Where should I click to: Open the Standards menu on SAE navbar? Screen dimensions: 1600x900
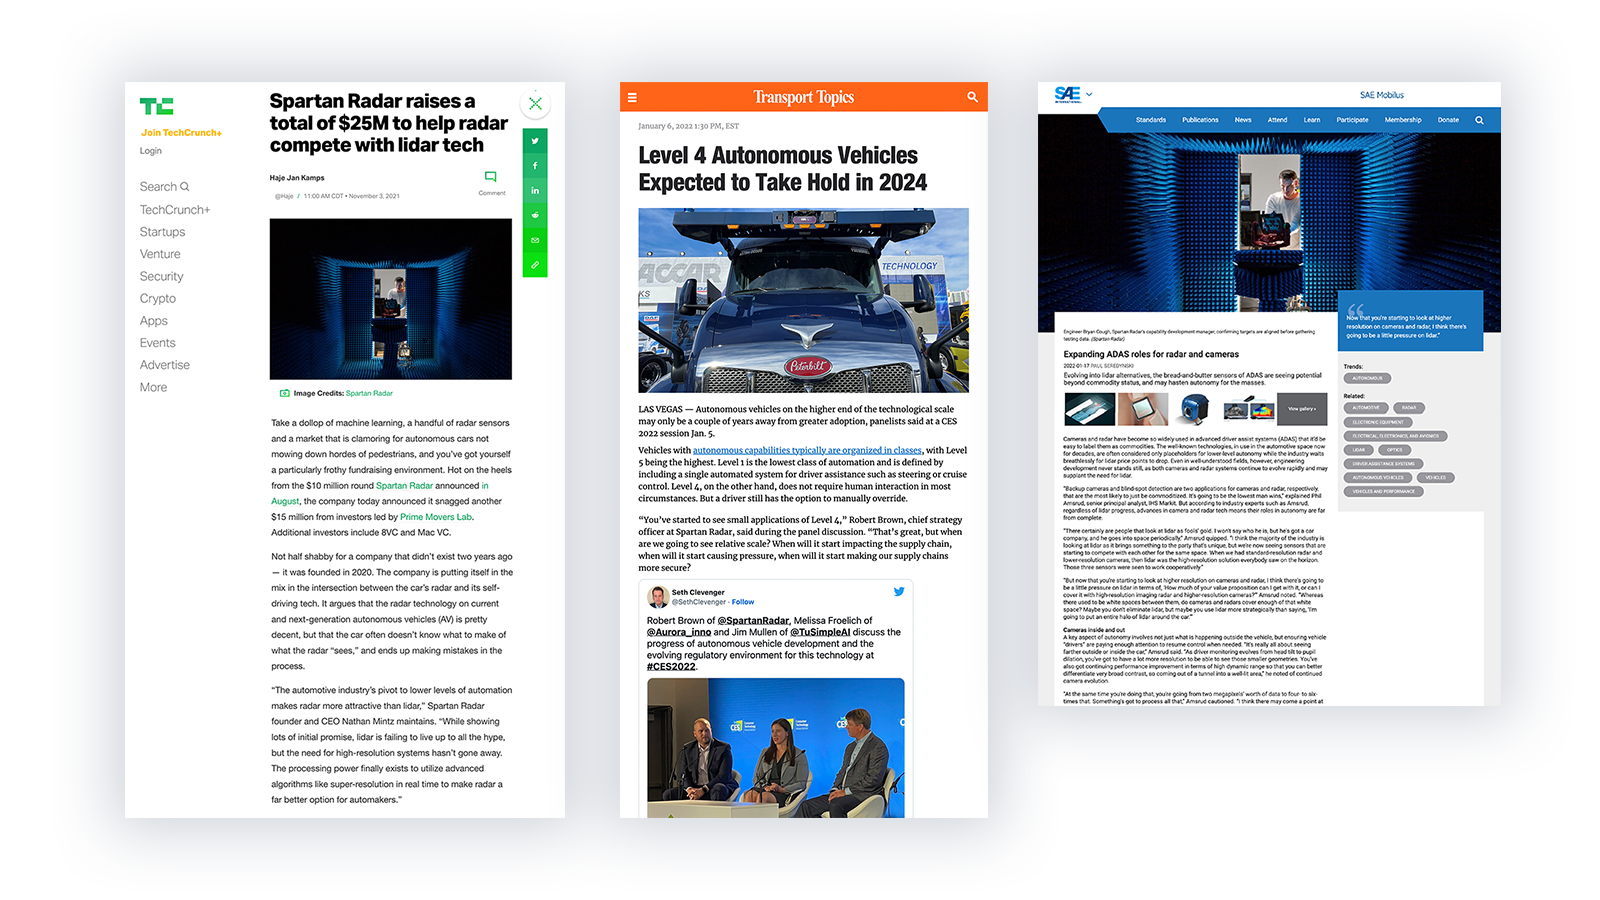click(1150, 120)
